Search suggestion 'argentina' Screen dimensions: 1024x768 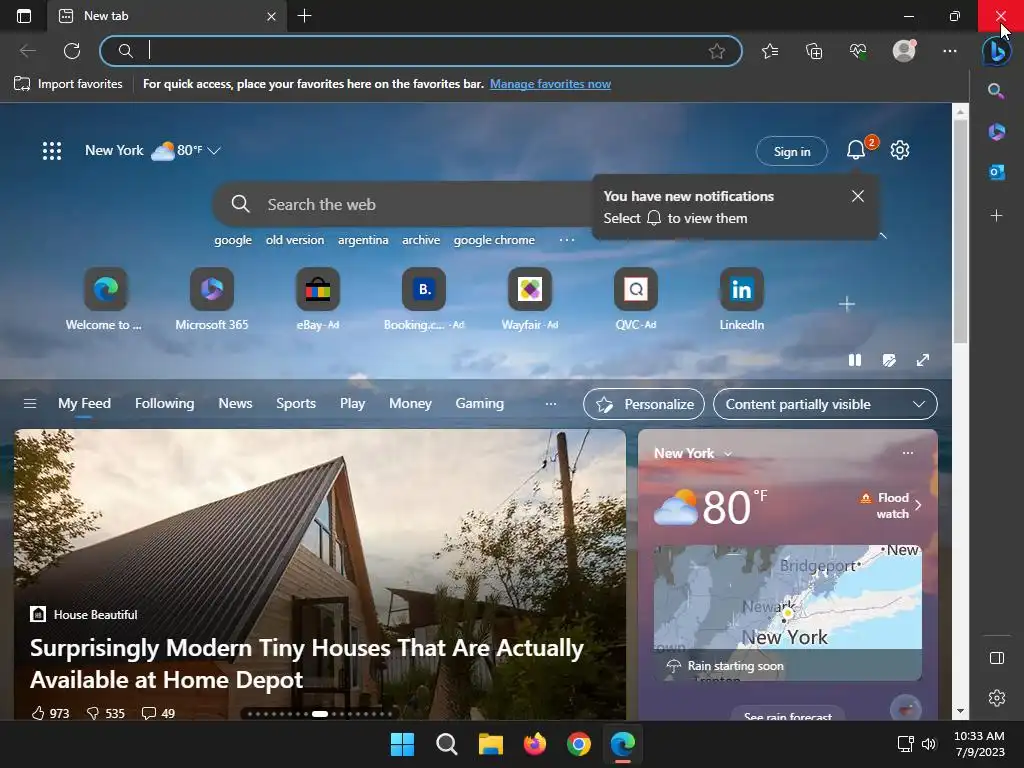click(x=363, y=240)
